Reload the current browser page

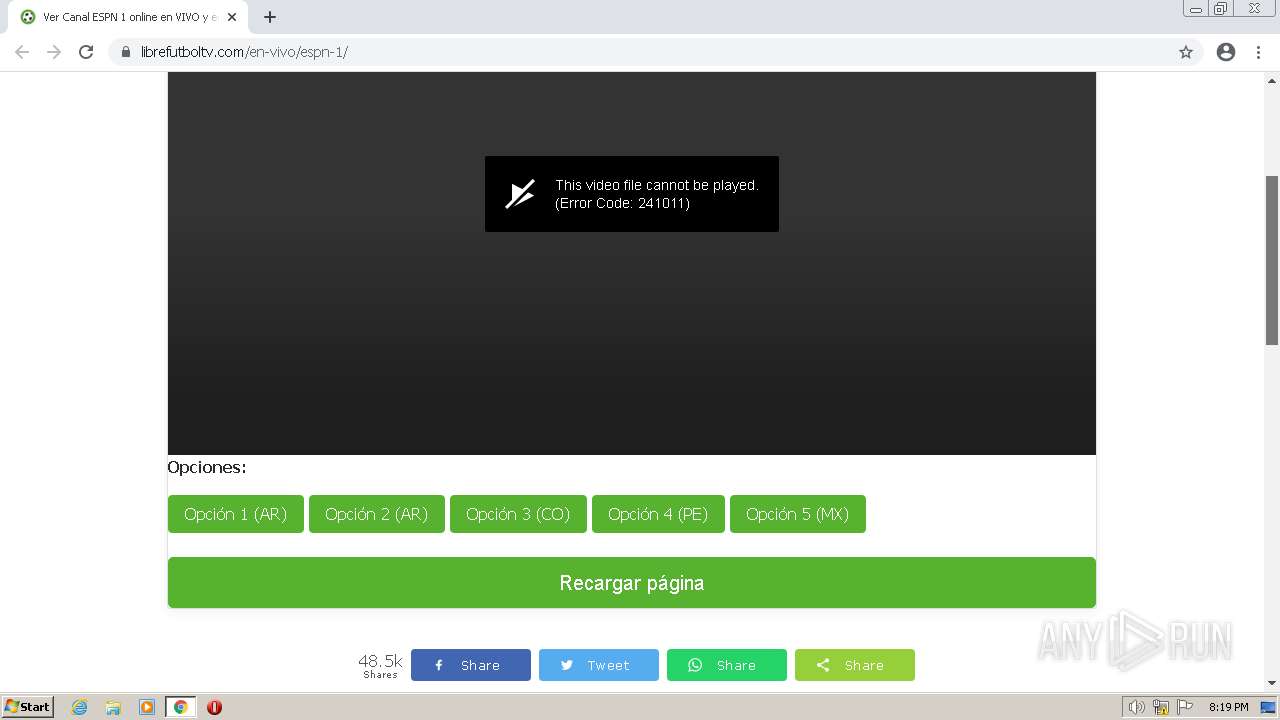click(x=86, y=52)
